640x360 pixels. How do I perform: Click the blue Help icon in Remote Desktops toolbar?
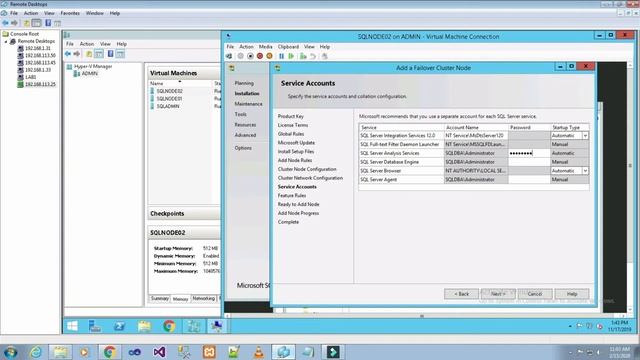pos(48,23)
